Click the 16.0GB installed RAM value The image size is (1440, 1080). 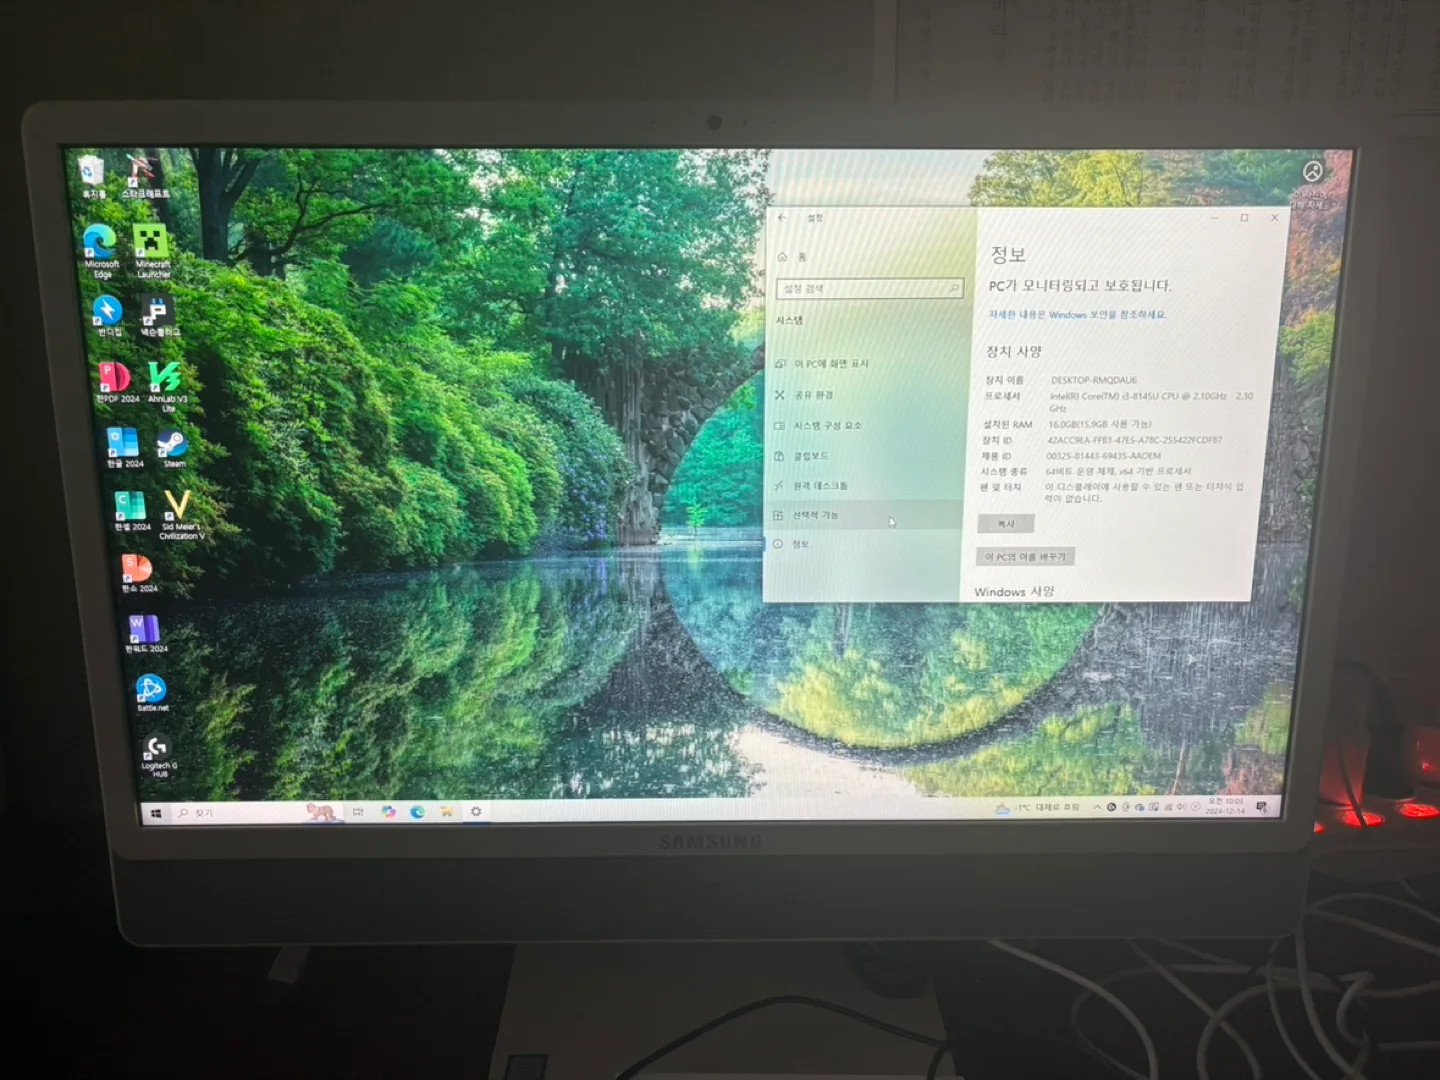(x=1100, y=425)
